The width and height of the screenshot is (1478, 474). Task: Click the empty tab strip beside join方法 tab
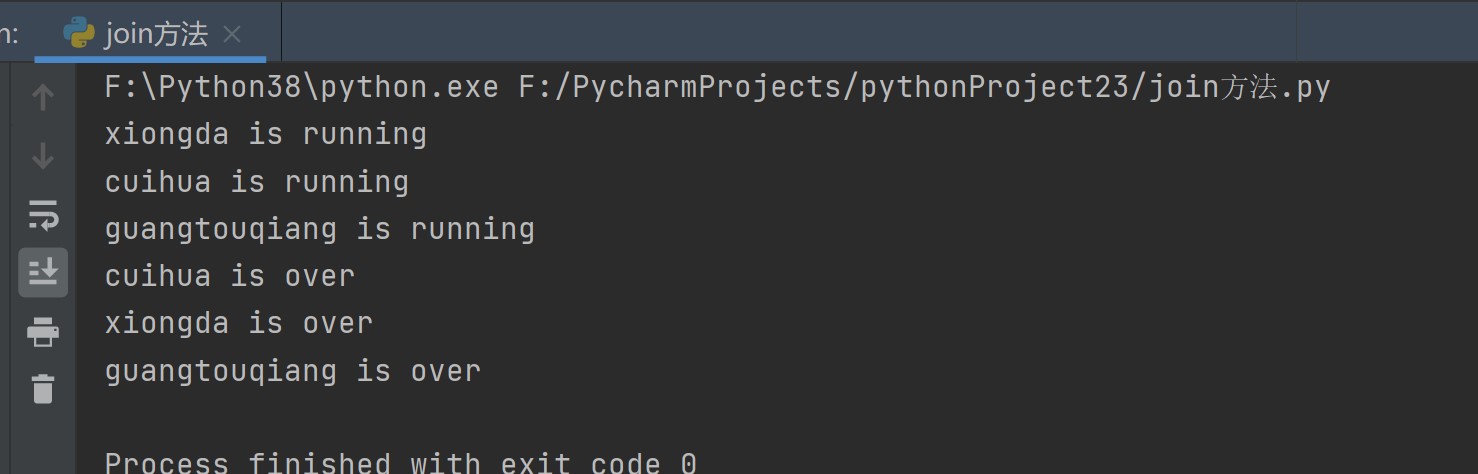pos(780,34)
